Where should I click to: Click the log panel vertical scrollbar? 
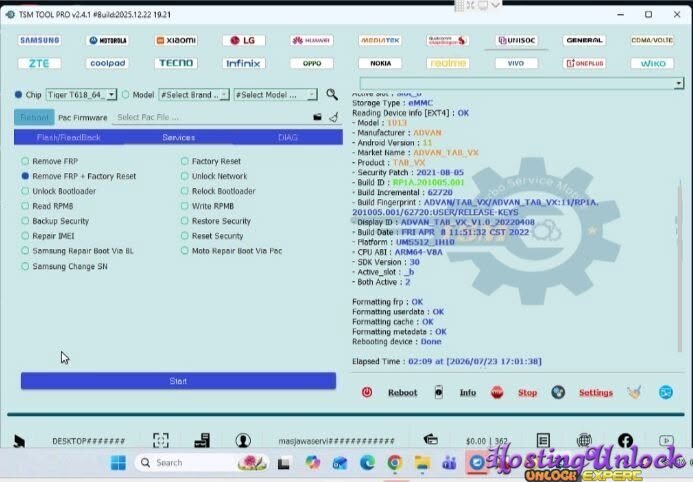679,267
